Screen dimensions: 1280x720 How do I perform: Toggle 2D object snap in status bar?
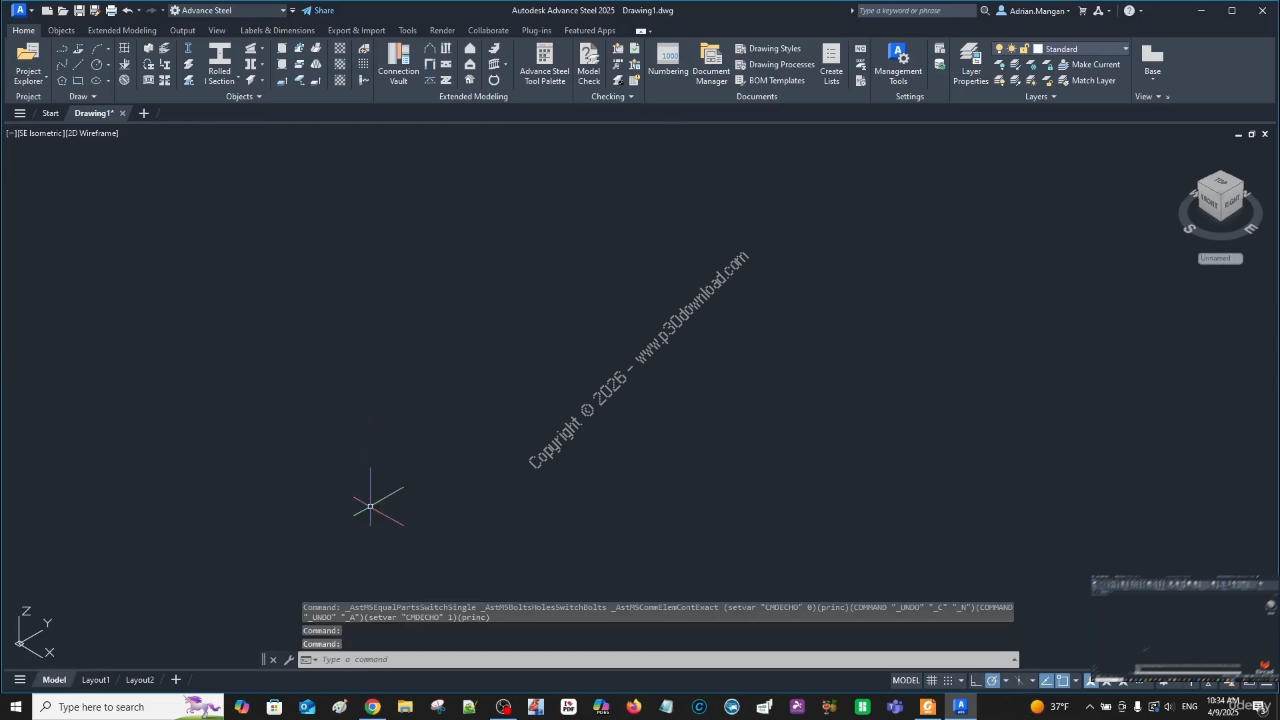1062,681
